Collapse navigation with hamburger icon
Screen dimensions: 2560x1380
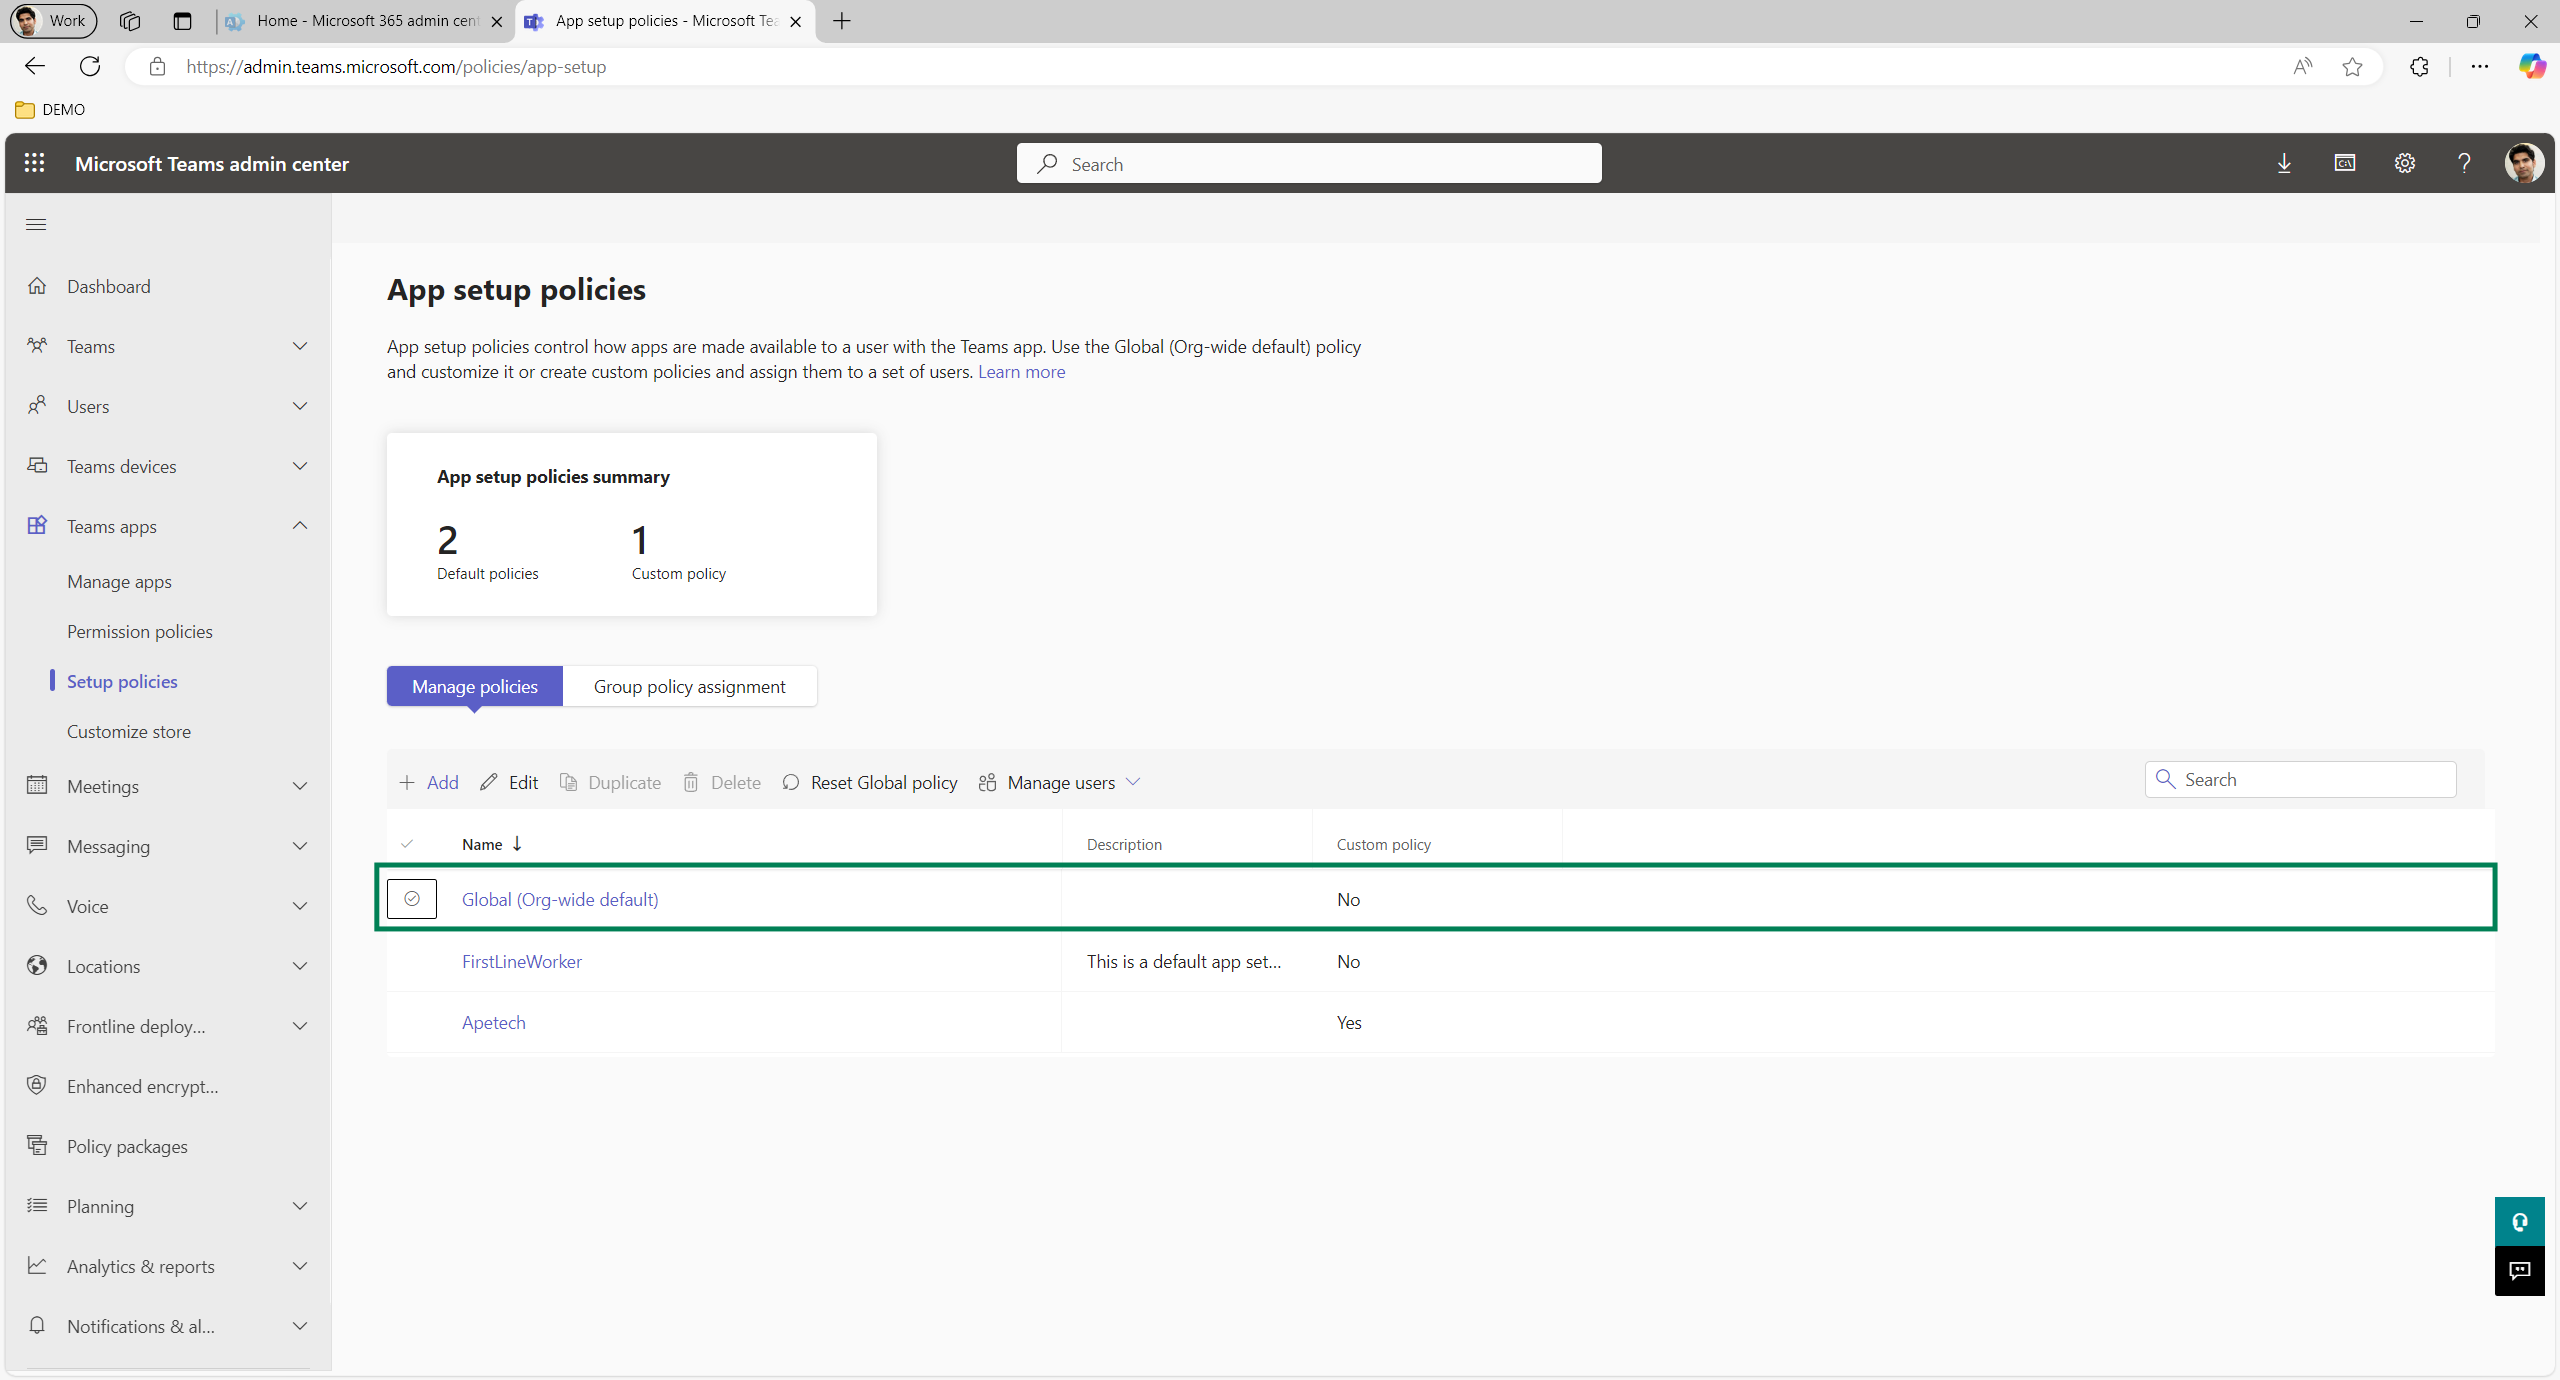(x=36, y=224)
